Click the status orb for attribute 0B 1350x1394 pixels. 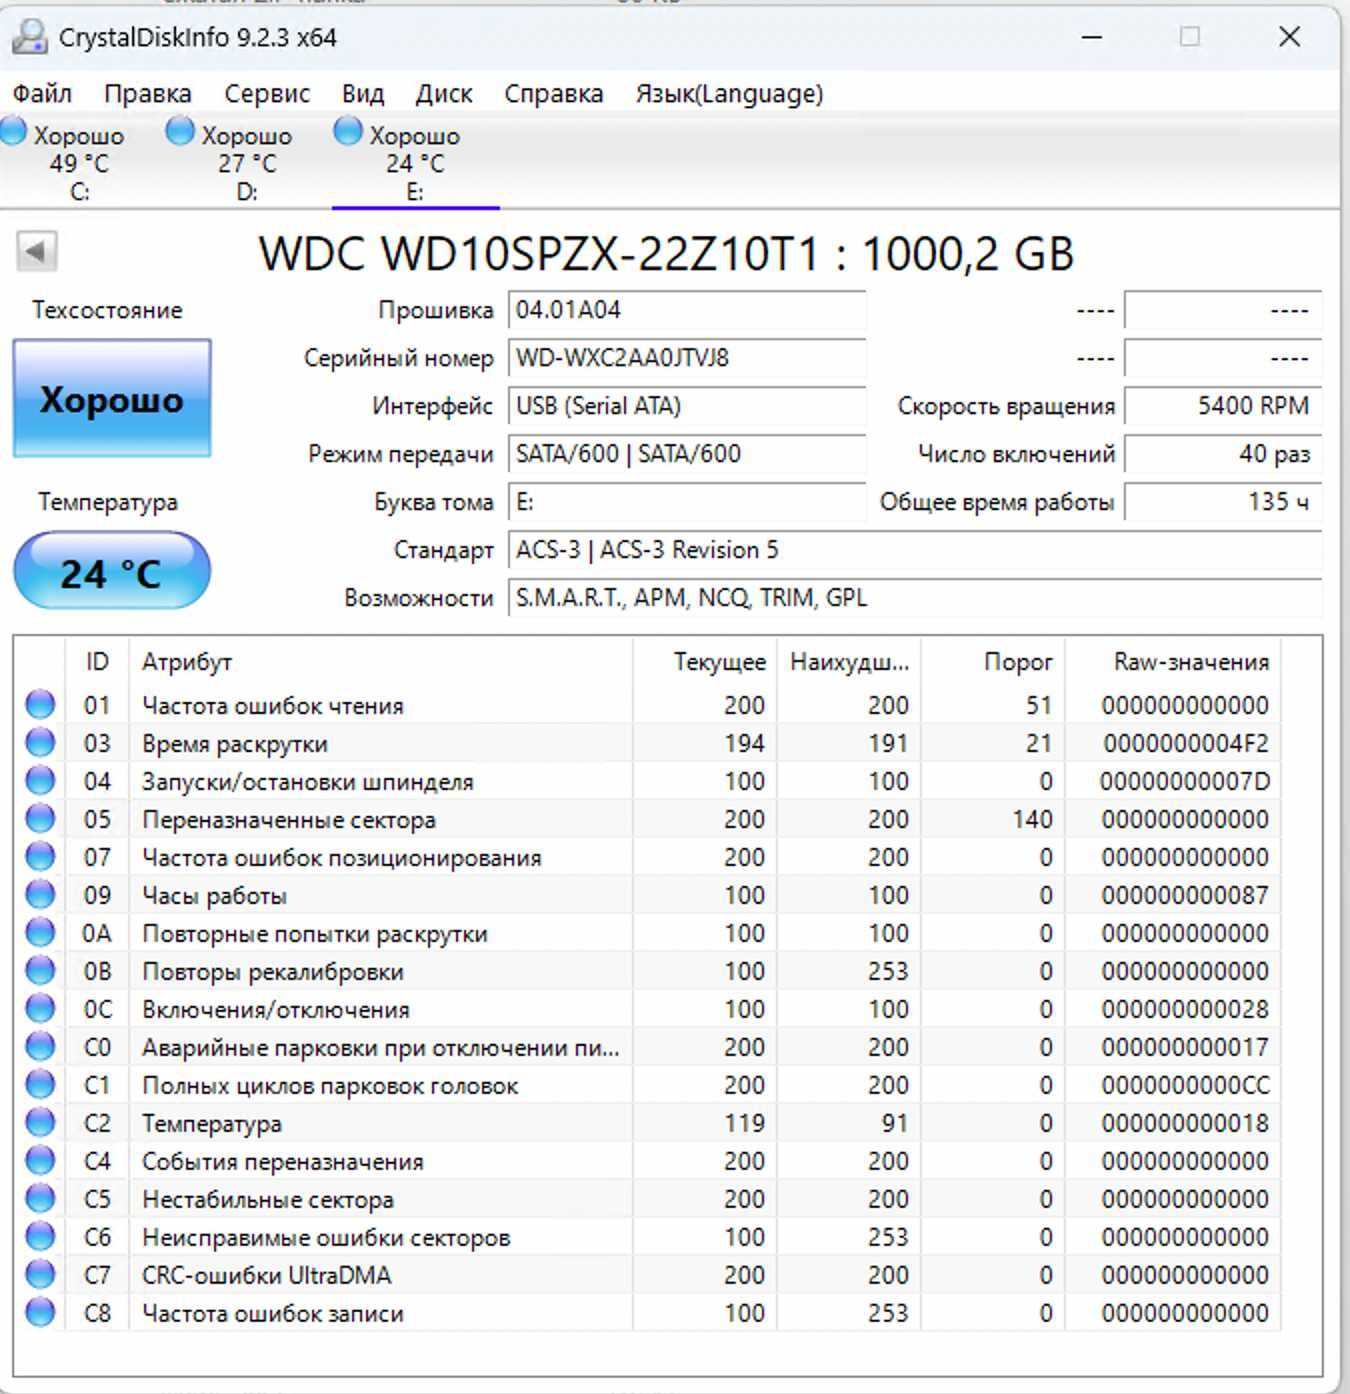[x=40, y=971]
